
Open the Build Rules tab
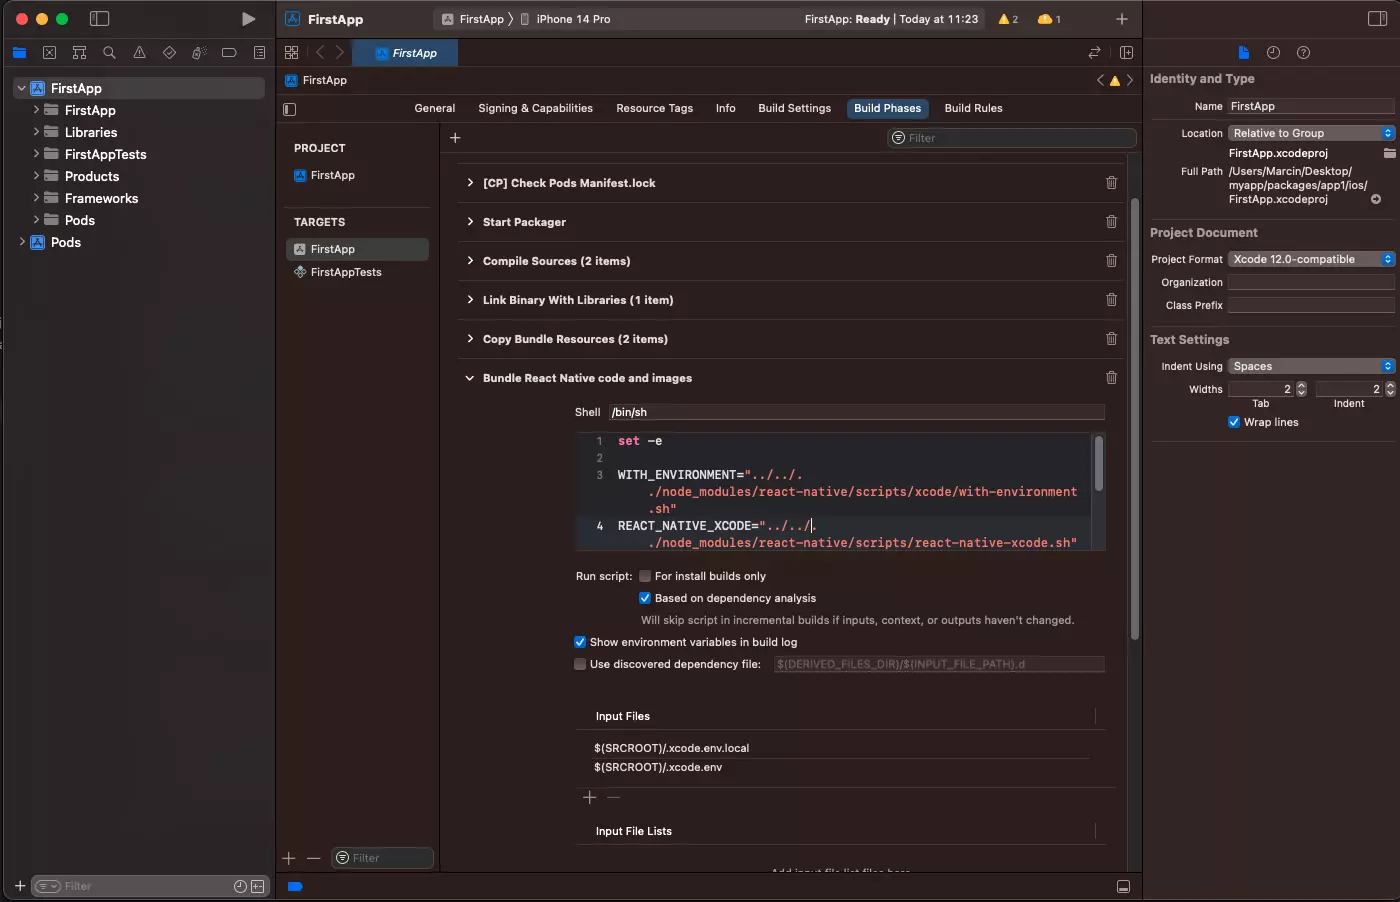(973, 108)
